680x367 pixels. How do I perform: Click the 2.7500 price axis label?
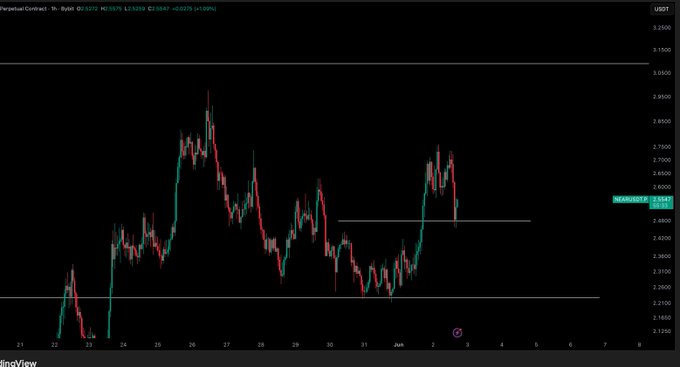pos(661,147)
